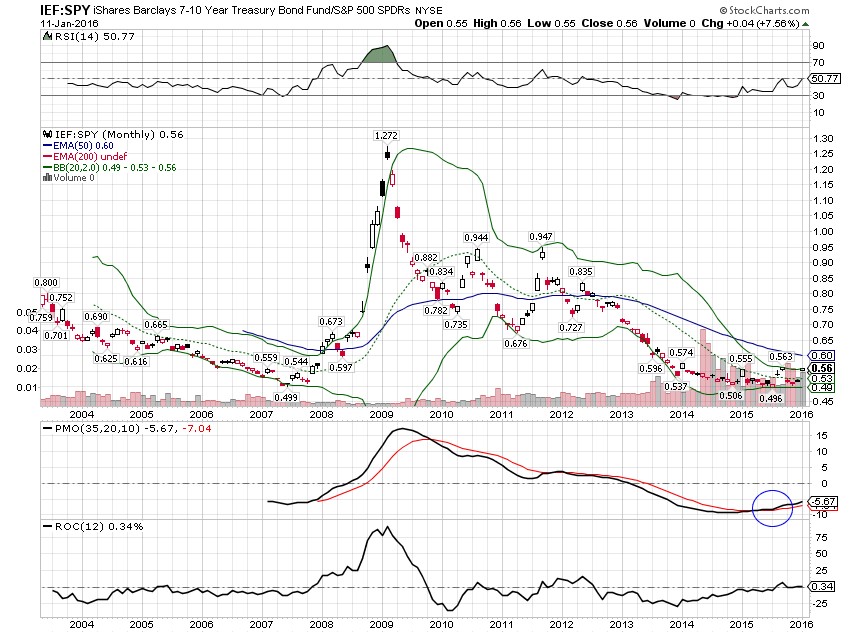Click the 0.727 price label

[x=571, y=327]
